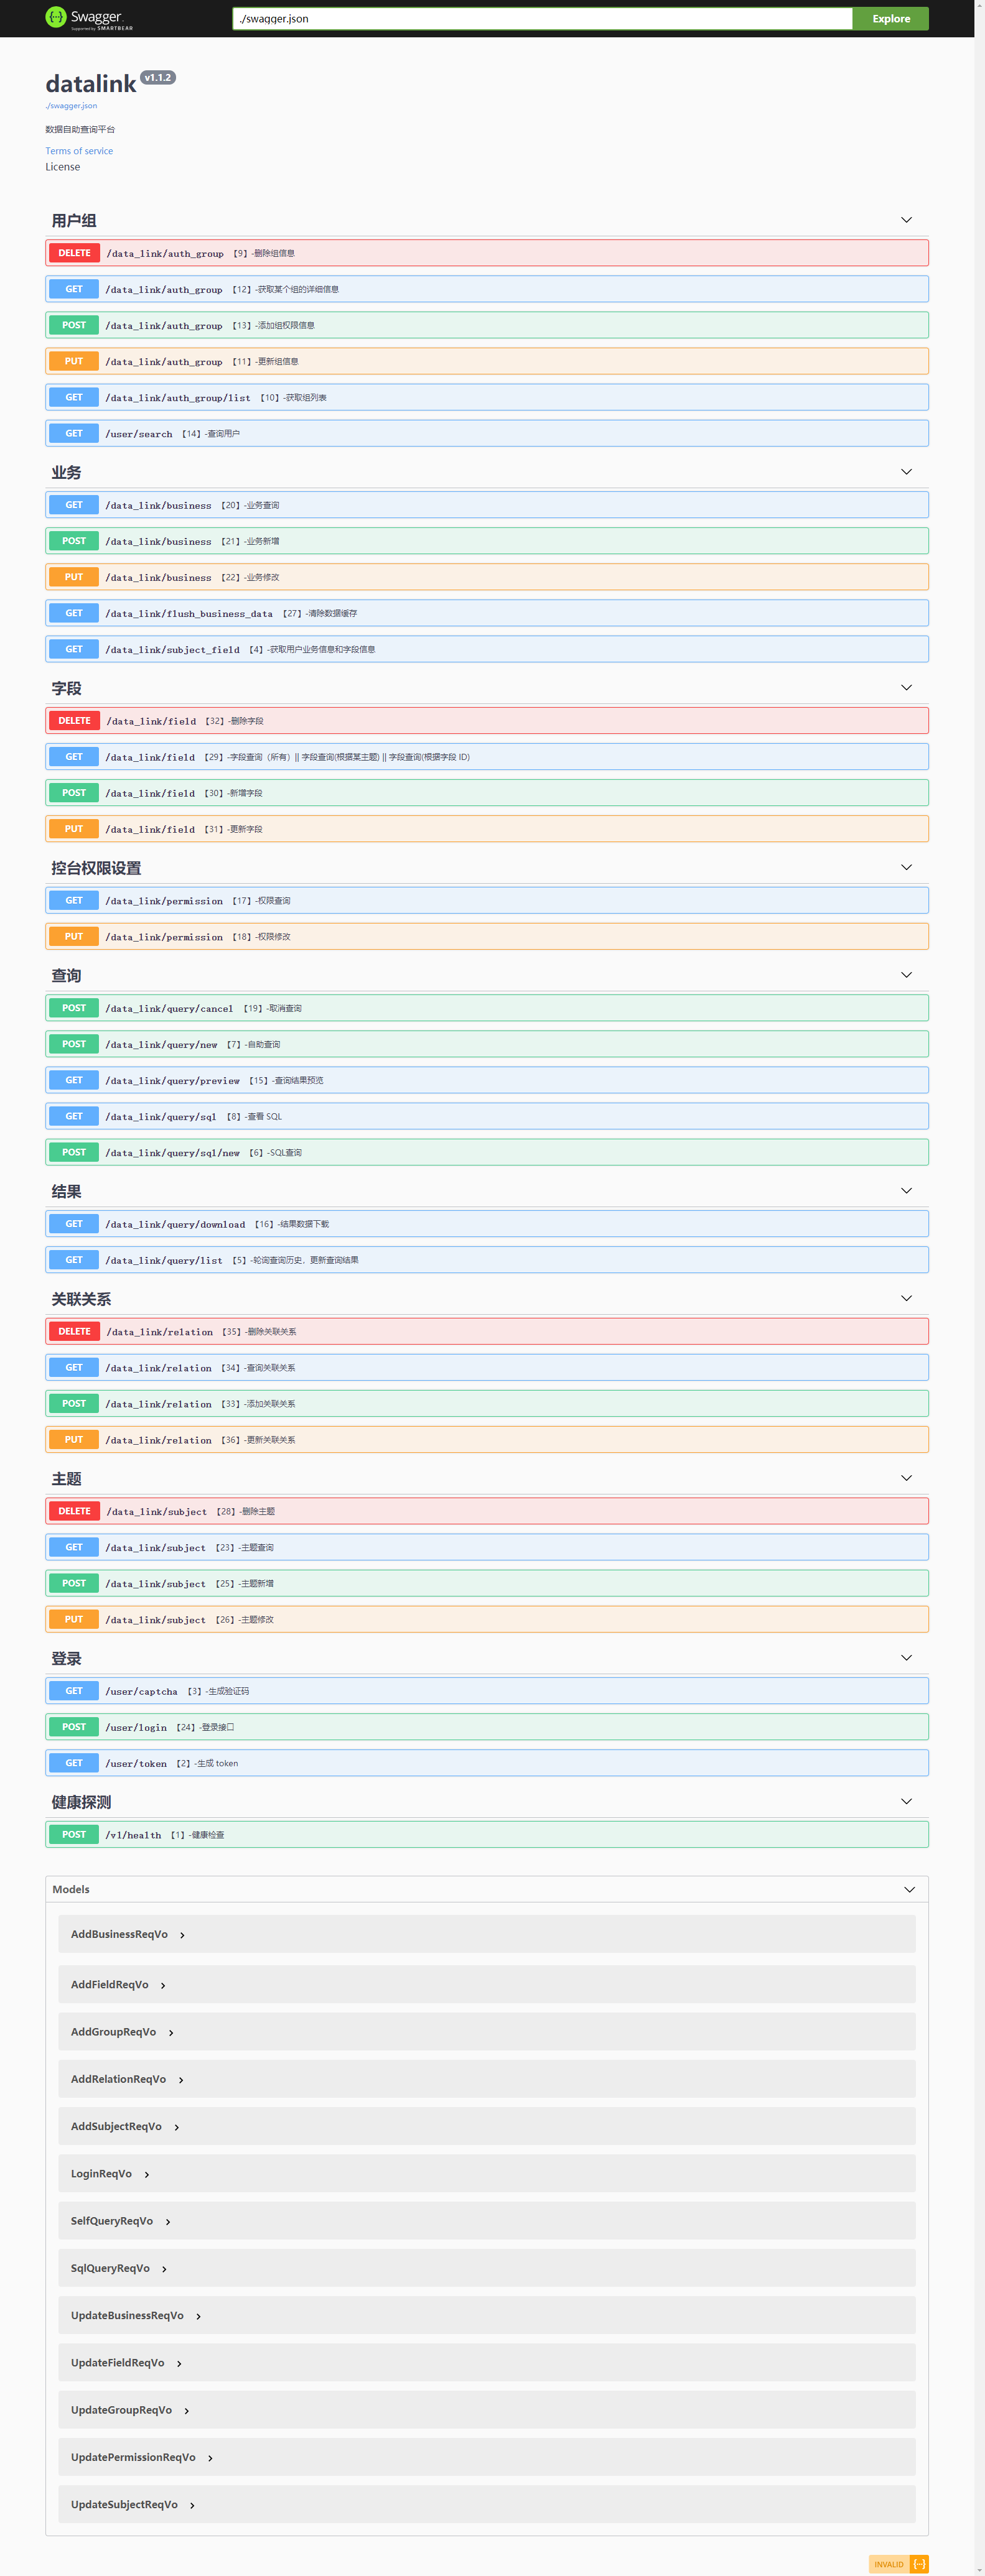This screenshot has height=2576, width=985.
Task: Expand PUT /data_link/auth_group operation
Action: pyautogui.click(x=487, y=361)
